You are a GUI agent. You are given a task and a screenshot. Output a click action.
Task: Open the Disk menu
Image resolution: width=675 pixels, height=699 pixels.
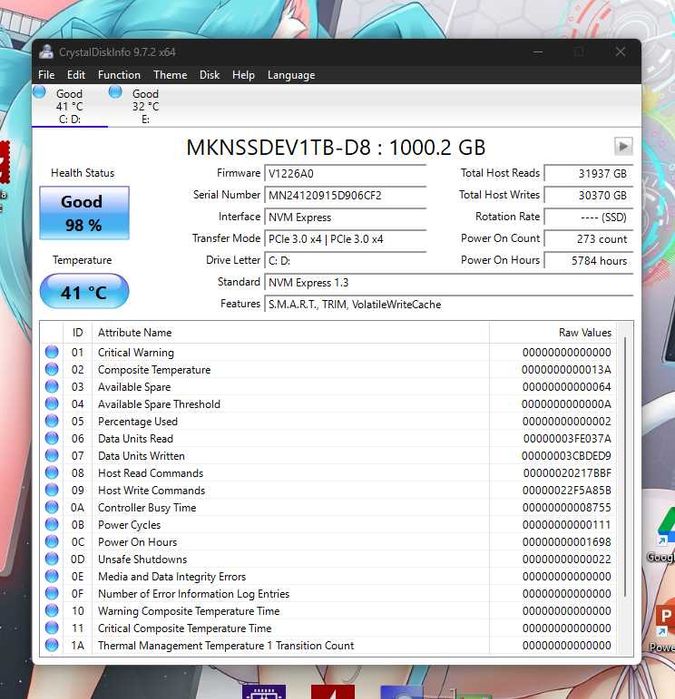coord(210,75)
